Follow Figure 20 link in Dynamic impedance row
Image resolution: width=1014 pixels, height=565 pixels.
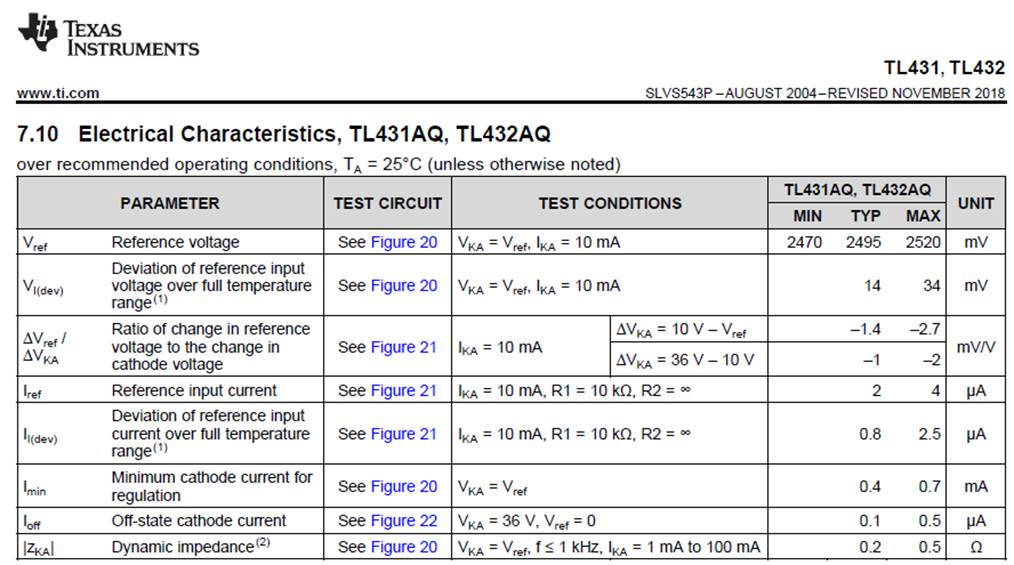(x=404, y=547)
